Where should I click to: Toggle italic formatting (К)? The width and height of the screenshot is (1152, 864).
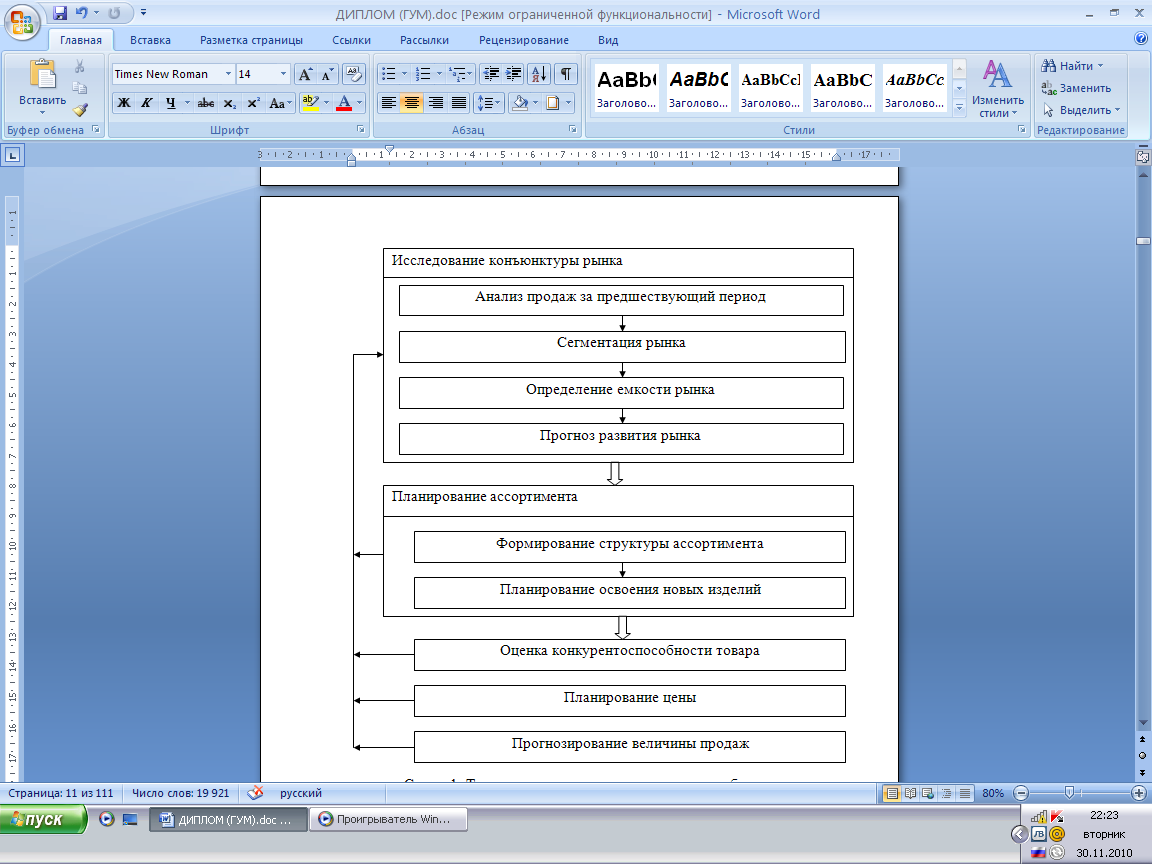[147, 104]
